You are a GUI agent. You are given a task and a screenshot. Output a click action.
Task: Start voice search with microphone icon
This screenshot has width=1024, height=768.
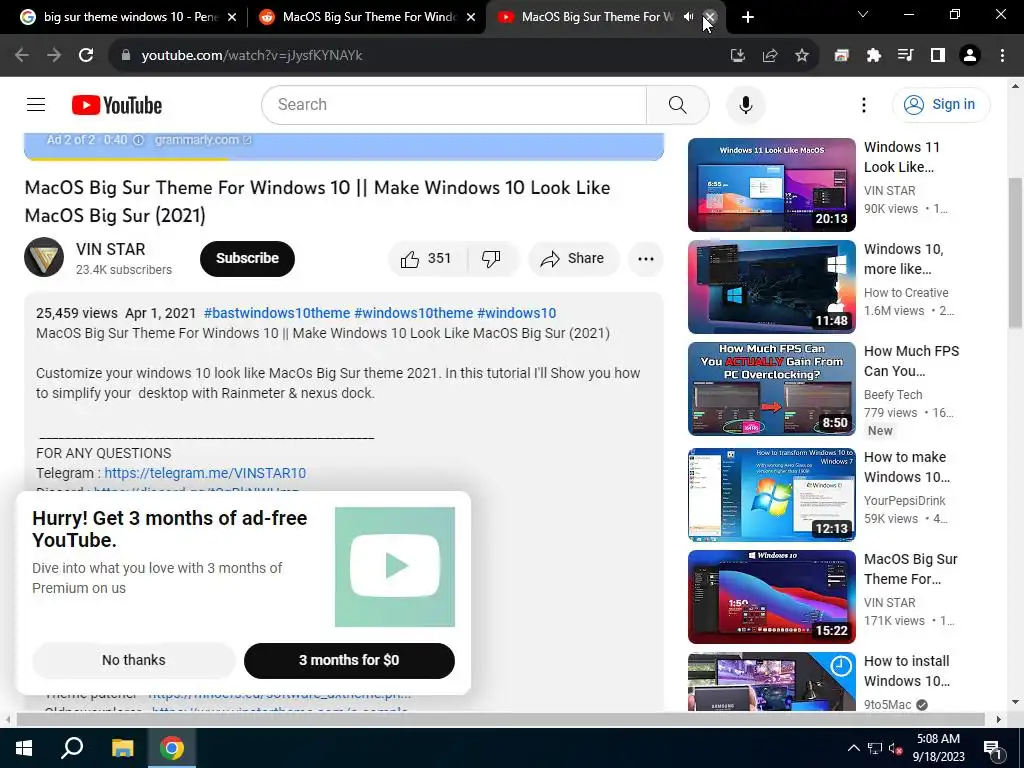745,104
